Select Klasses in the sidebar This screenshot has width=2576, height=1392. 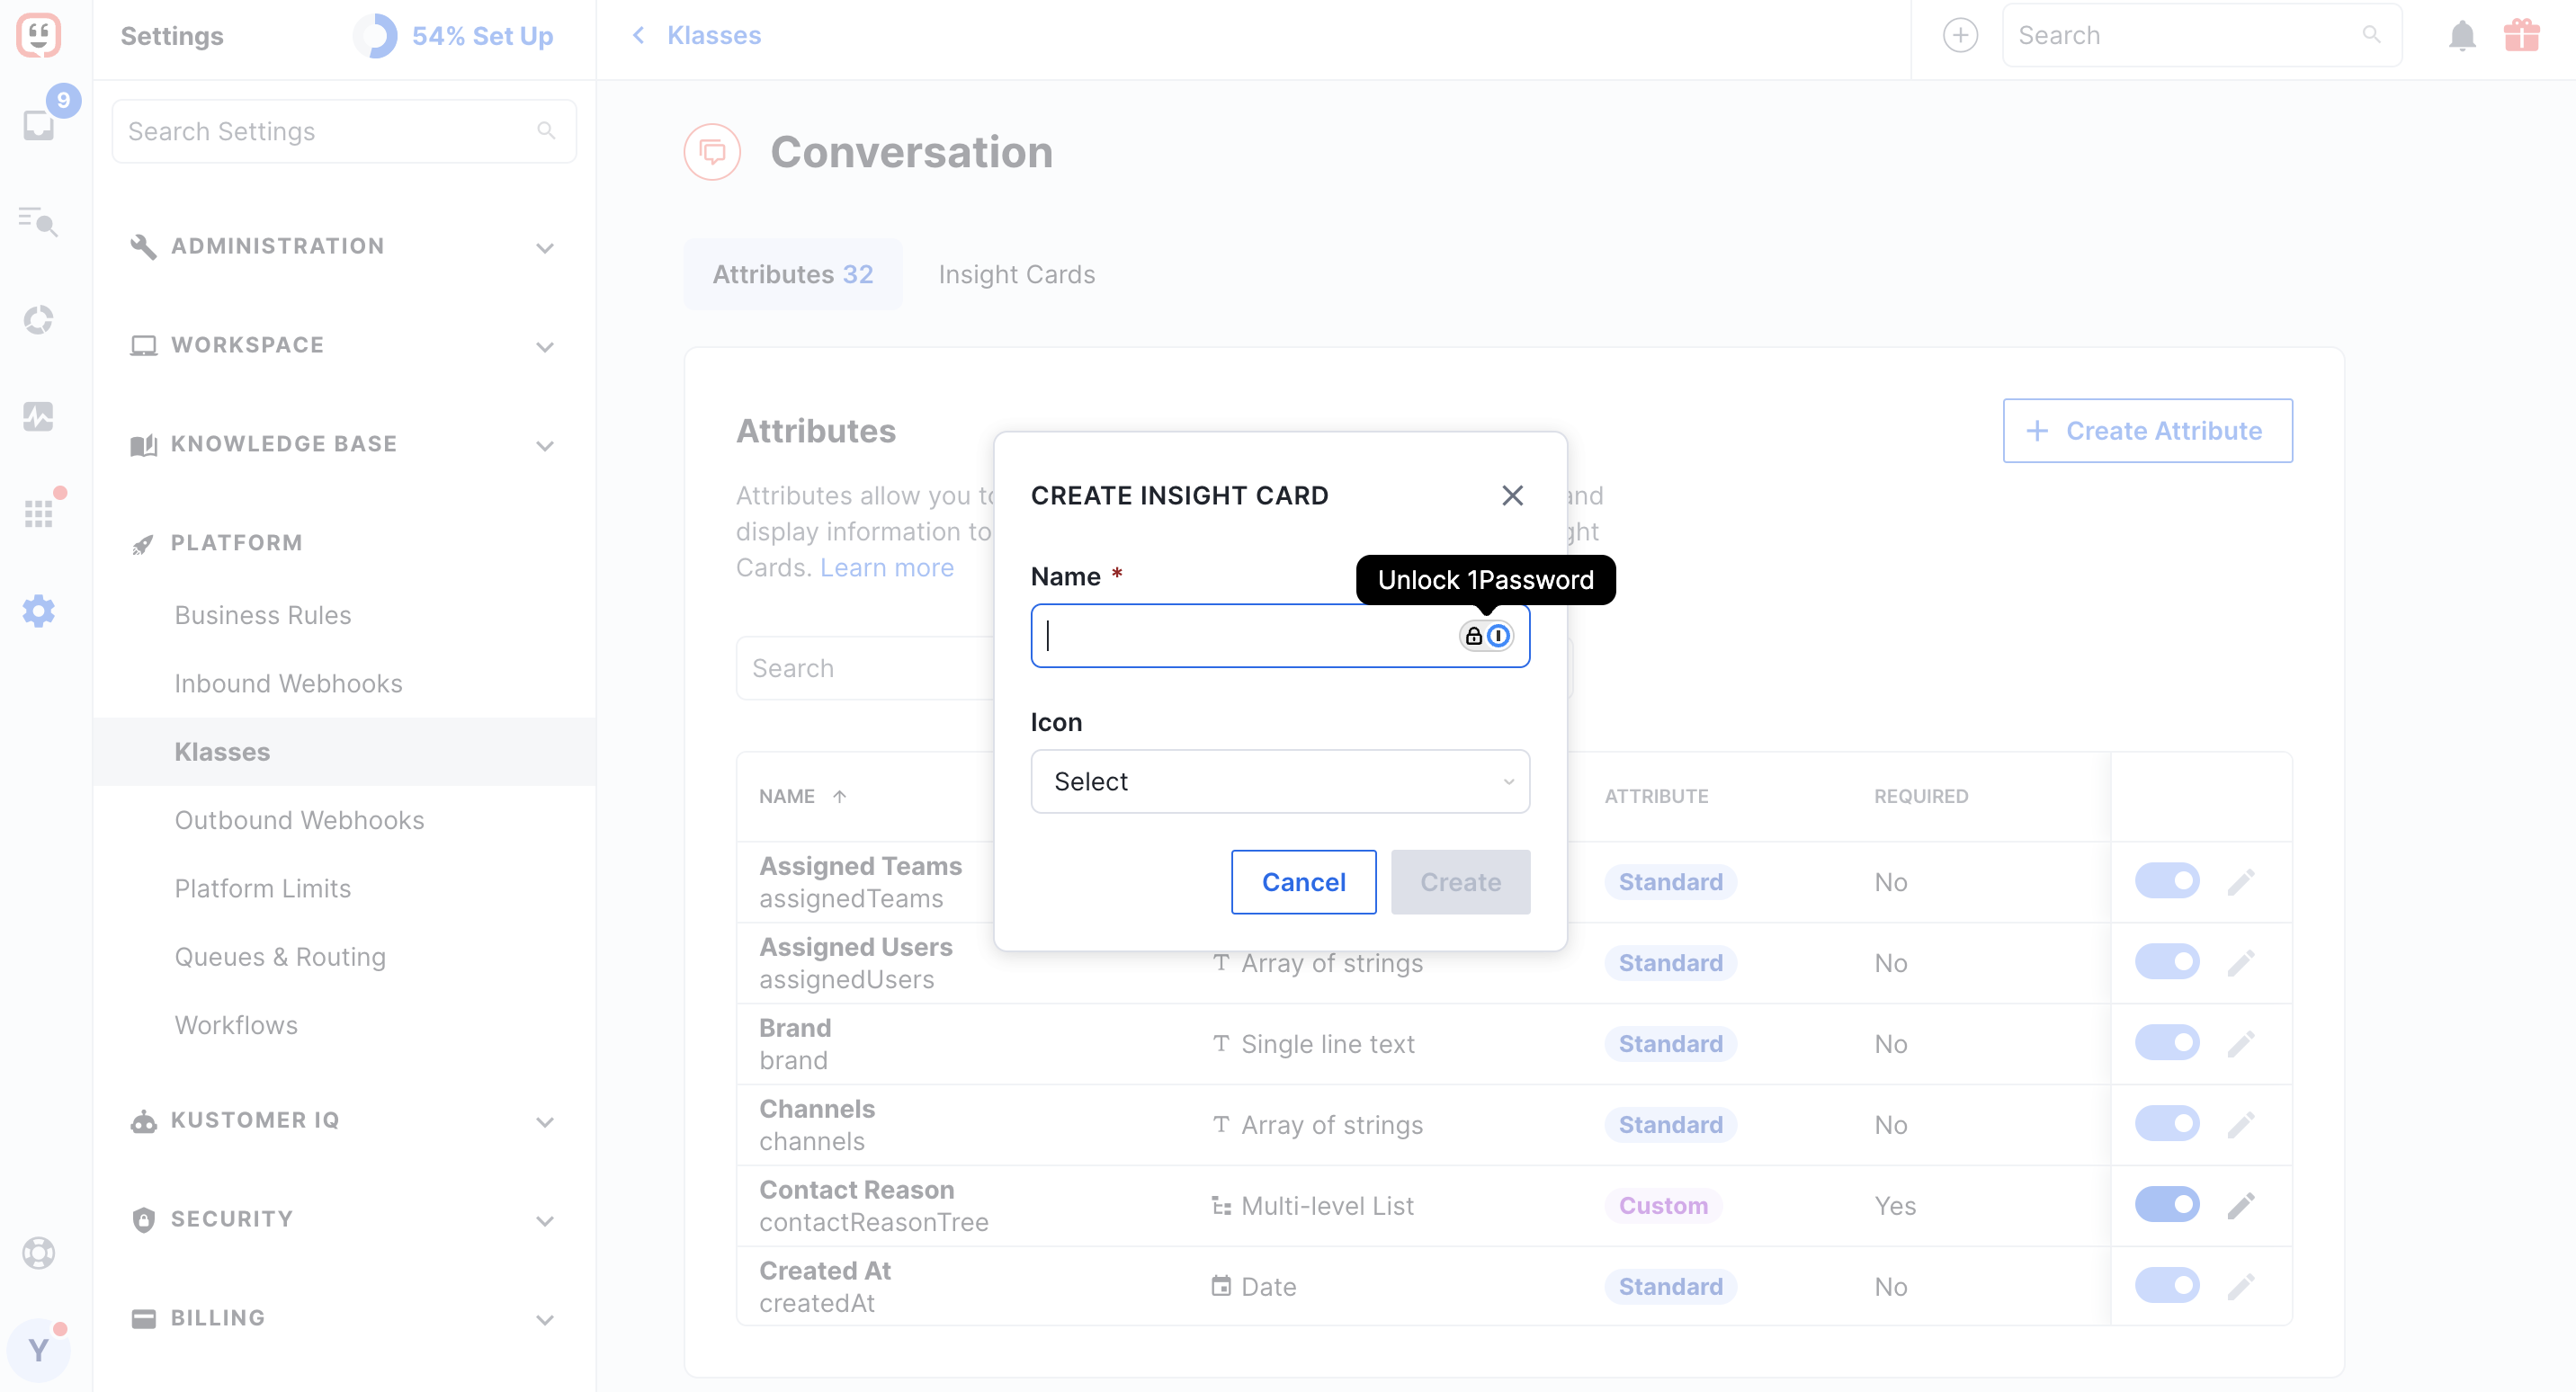[x=344, y=752]
